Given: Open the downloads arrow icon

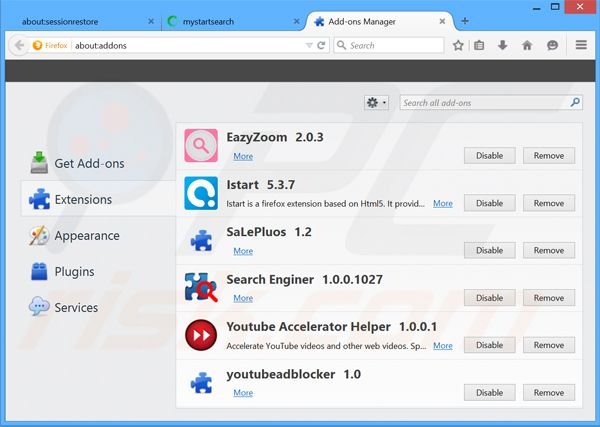Looking at the screenshot, I should pyautogui.click(x=502, y=46).
